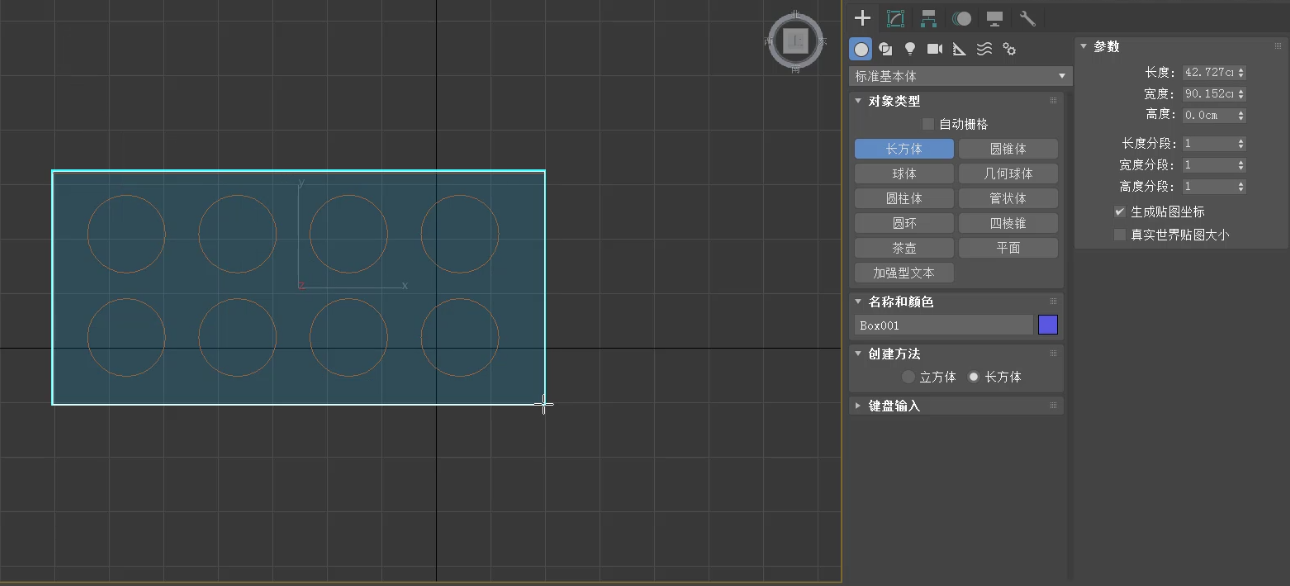The height and width of the screenshot is (586, 1290).
Task: Select the Space Warps category icon
Action: coord(984,49)
